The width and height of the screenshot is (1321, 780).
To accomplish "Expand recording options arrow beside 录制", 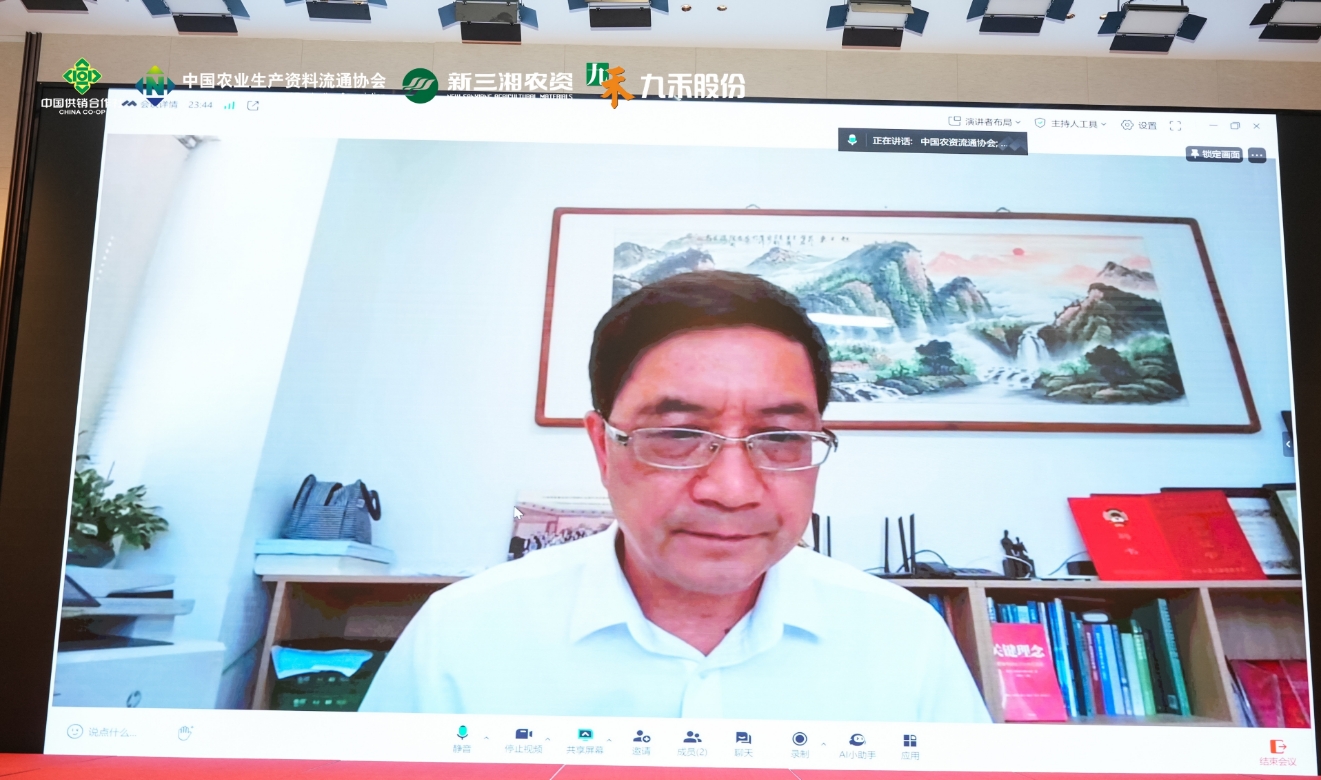I will tap(823, 744).
